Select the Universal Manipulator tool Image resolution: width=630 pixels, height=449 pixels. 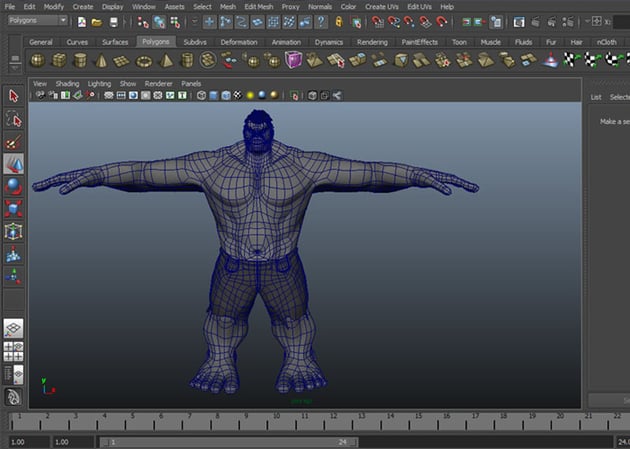[14, 232]
